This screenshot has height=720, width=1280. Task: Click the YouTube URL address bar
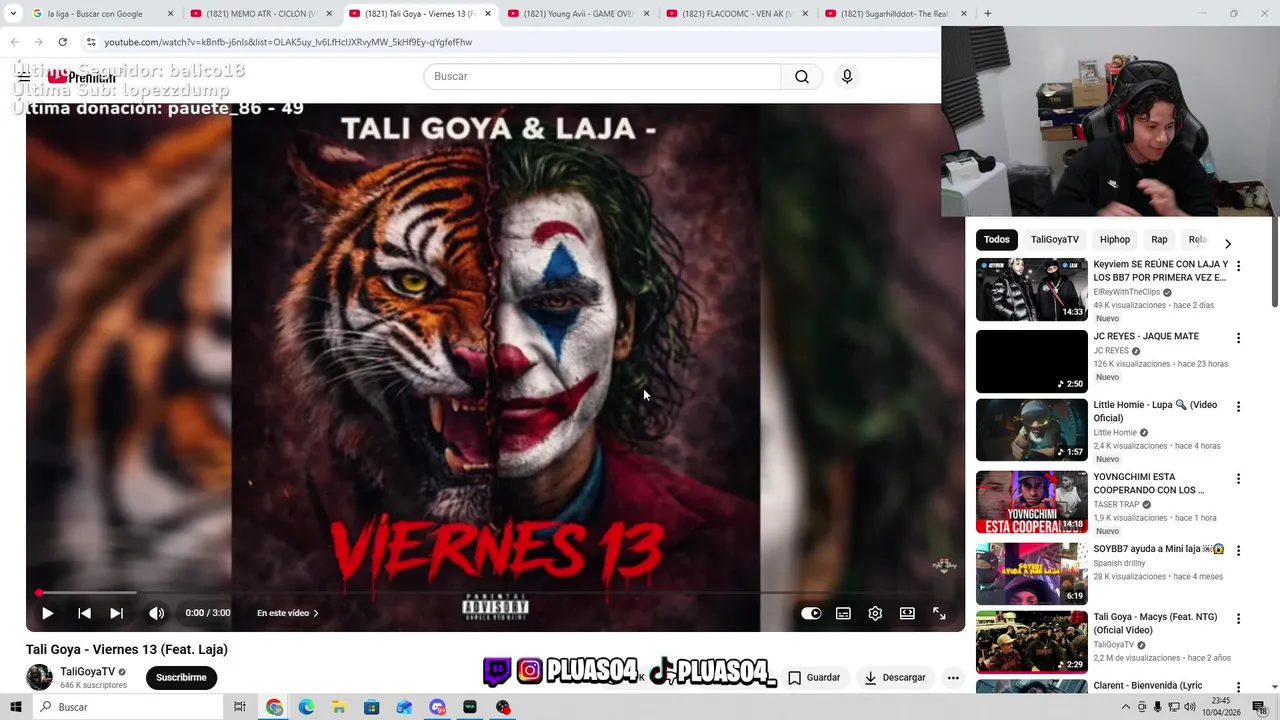(288, 42)
